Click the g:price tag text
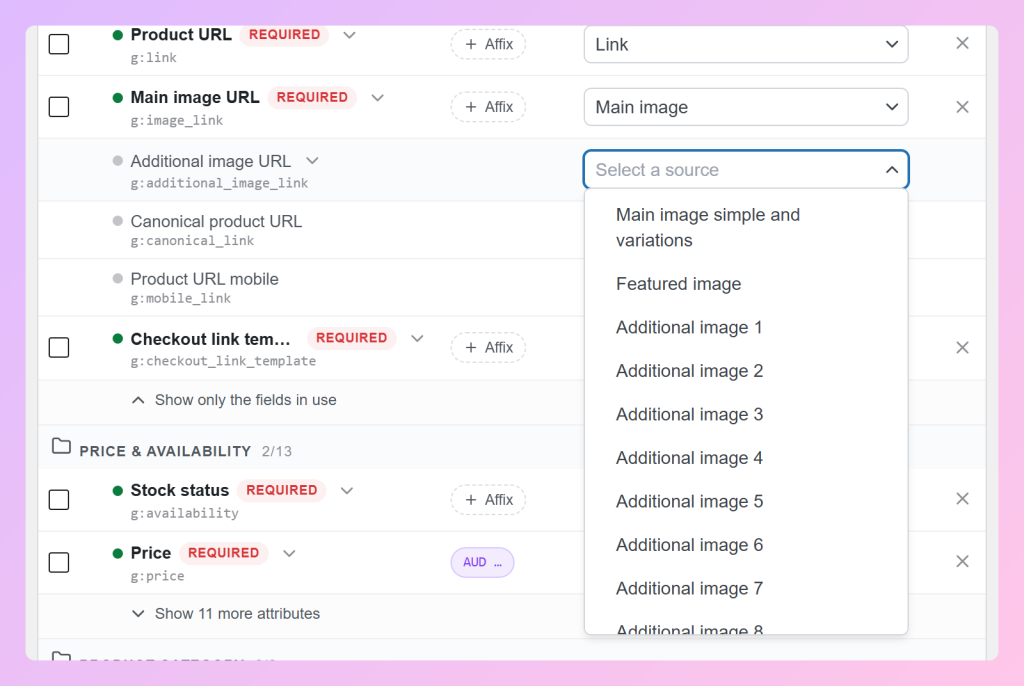Image resolution: width=1024 pixels, height=686 pixels. coord(157,576)
